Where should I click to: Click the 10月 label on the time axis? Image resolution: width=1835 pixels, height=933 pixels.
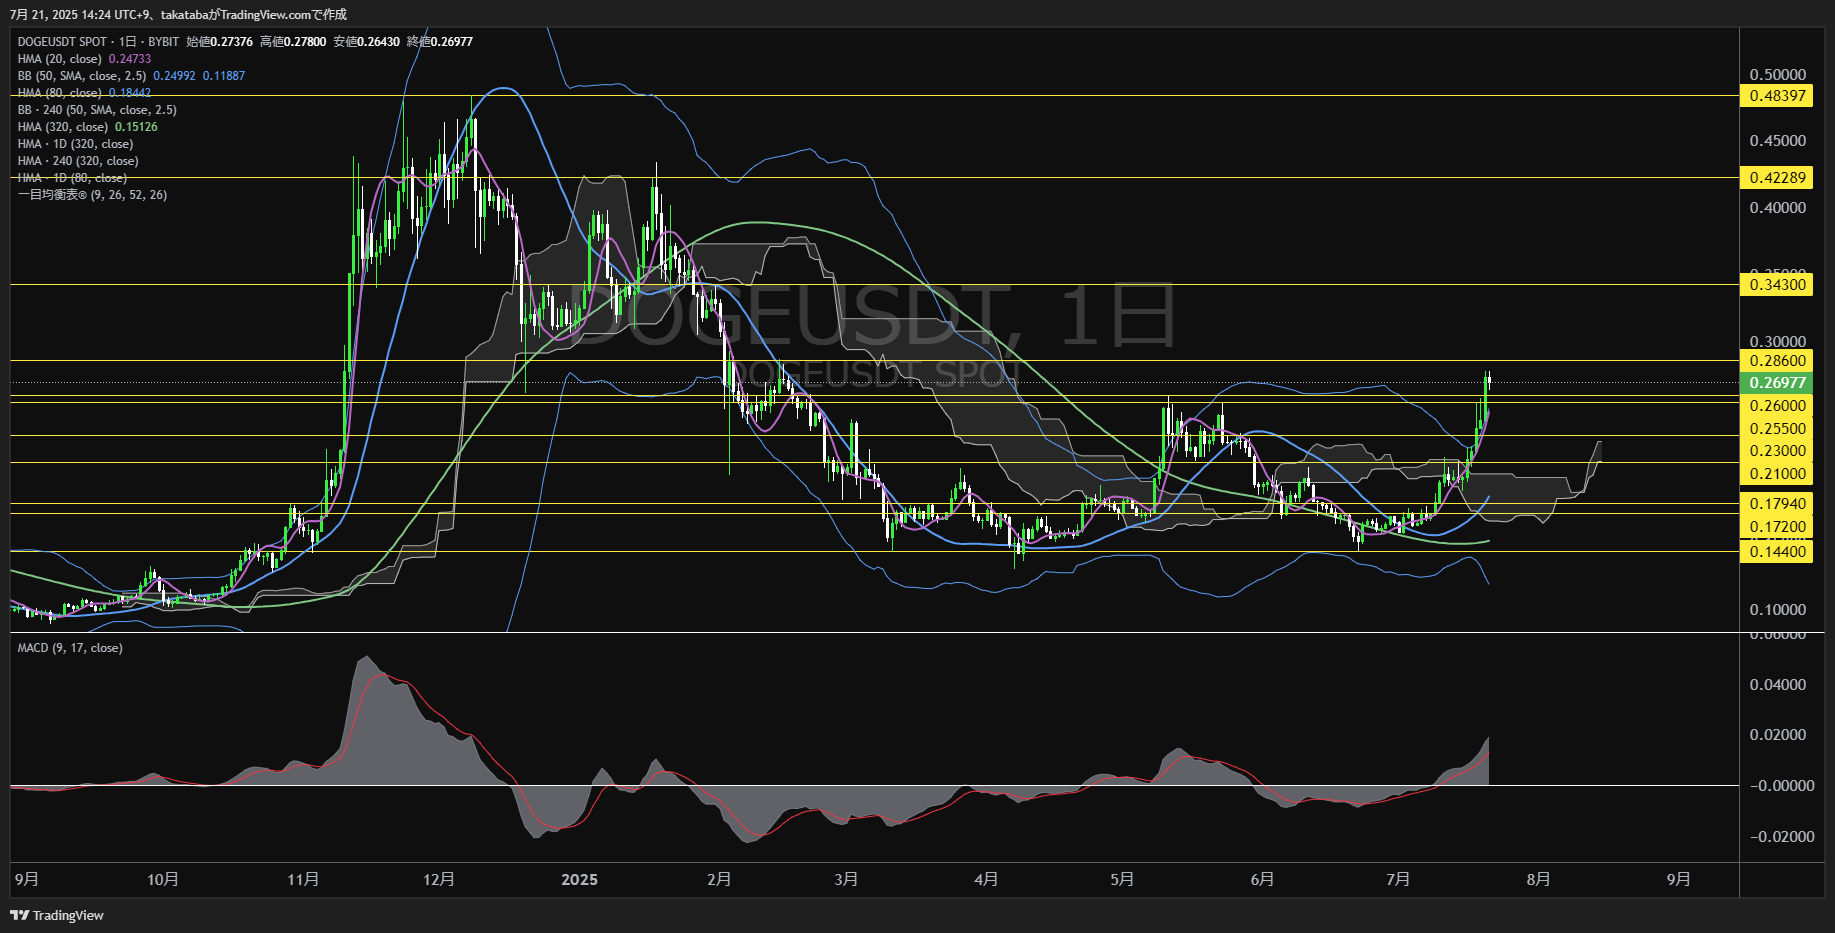pyautogui.click(x=163, y=880)
